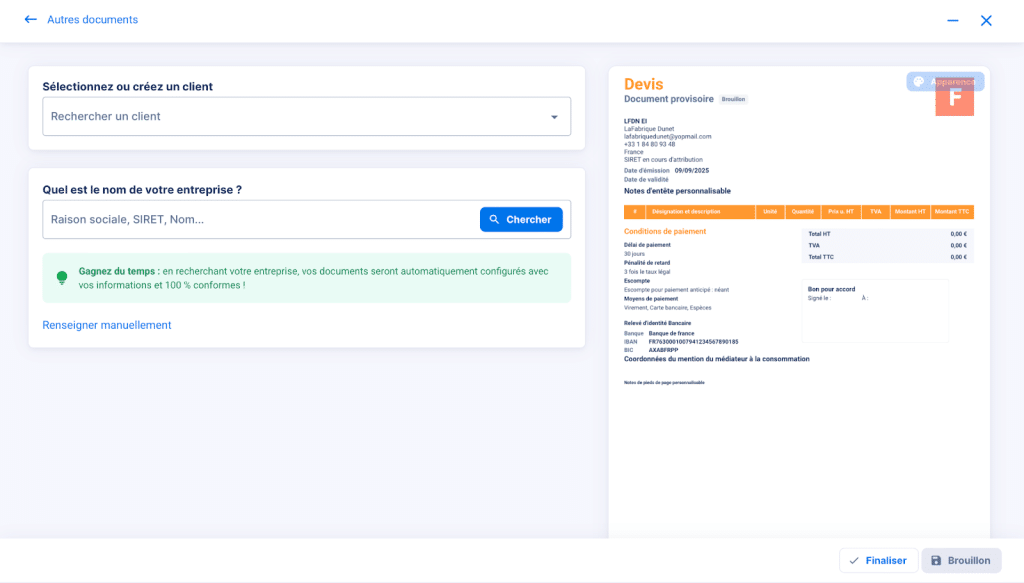Click the palette icon in Apparence

tap(919, 82)
